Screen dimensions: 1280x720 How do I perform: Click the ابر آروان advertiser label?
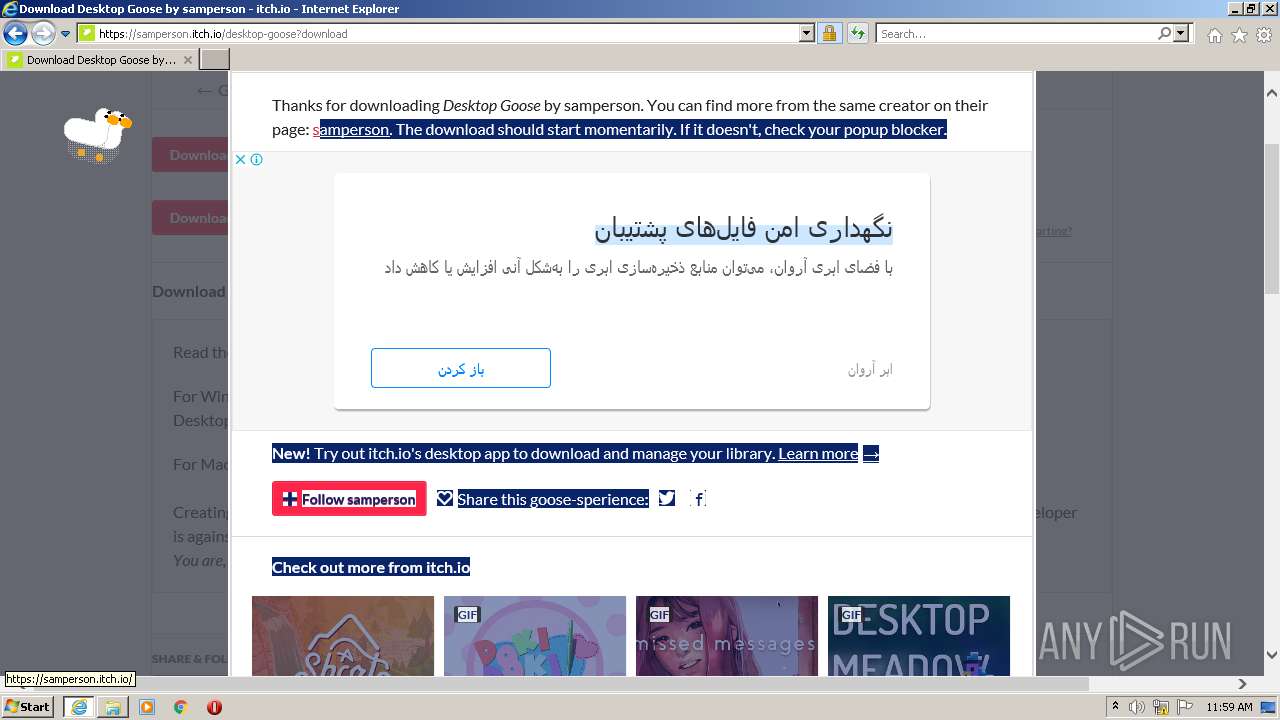point(870,369)
